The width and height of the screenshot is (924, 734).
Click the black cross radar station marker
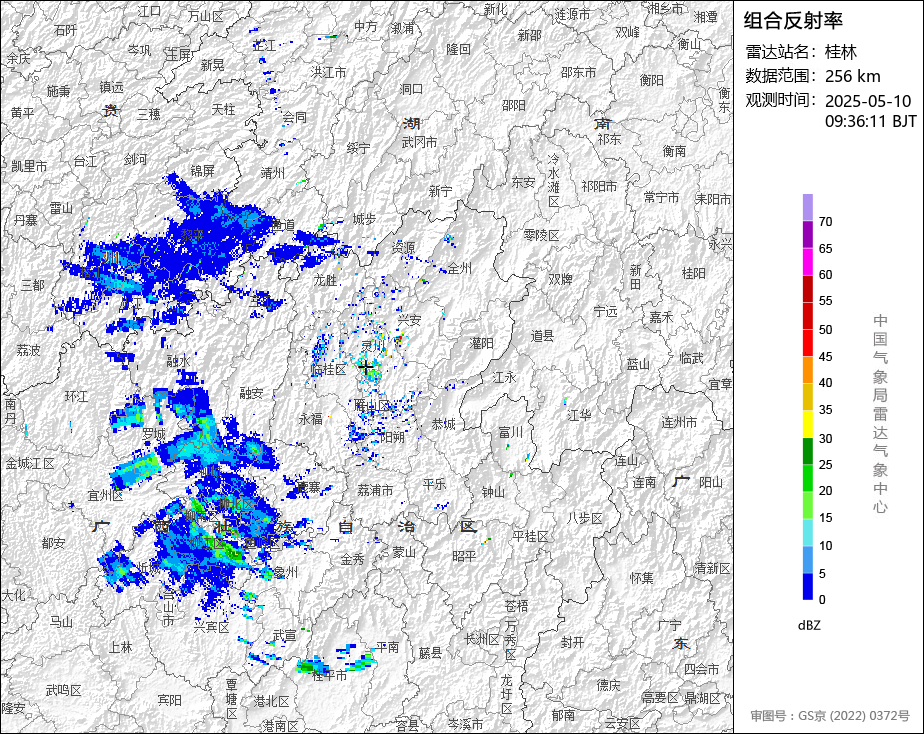(x=365, y=367)
